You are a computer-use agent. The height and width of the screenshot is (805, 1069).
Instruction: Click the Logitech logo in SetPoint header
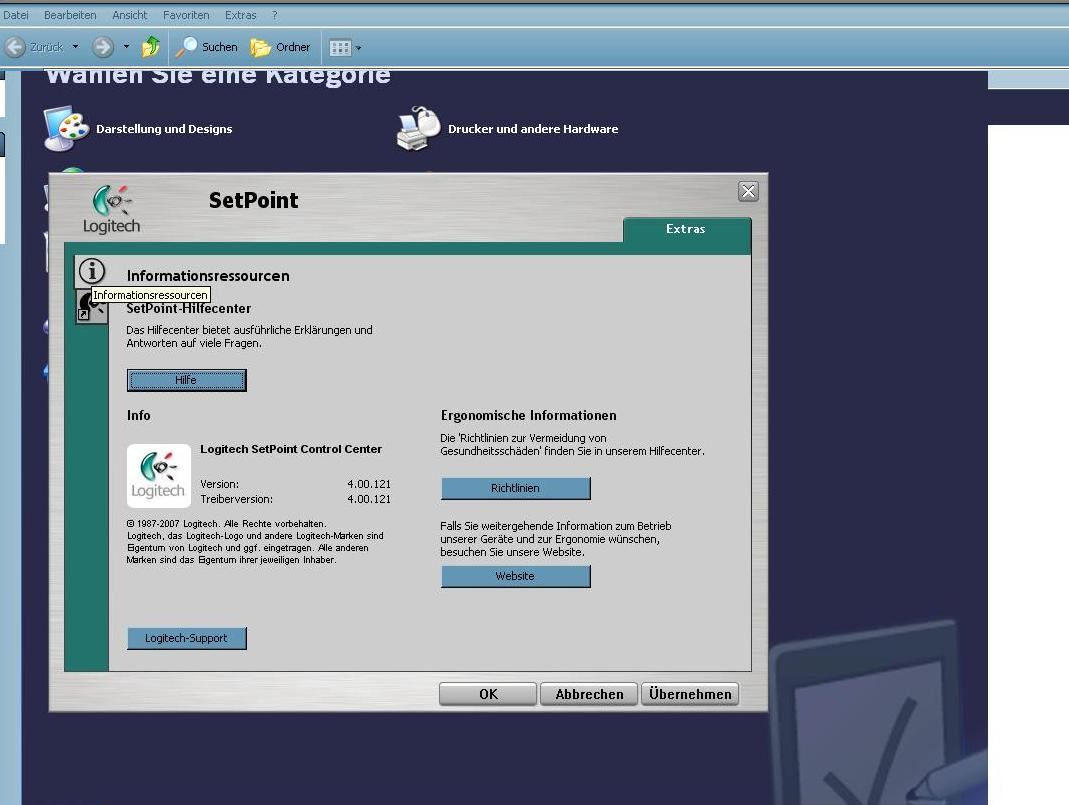coord(111,209)
